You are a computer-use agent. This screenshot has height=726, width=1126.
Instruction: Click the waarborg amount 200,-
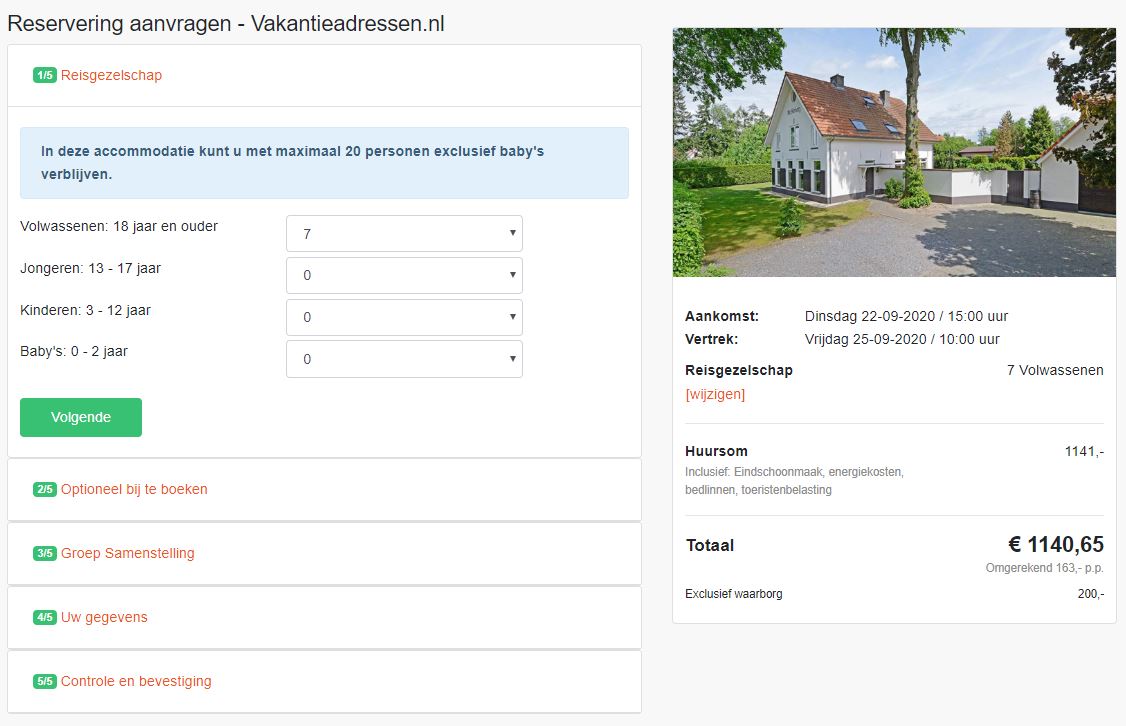point(1091,594)
